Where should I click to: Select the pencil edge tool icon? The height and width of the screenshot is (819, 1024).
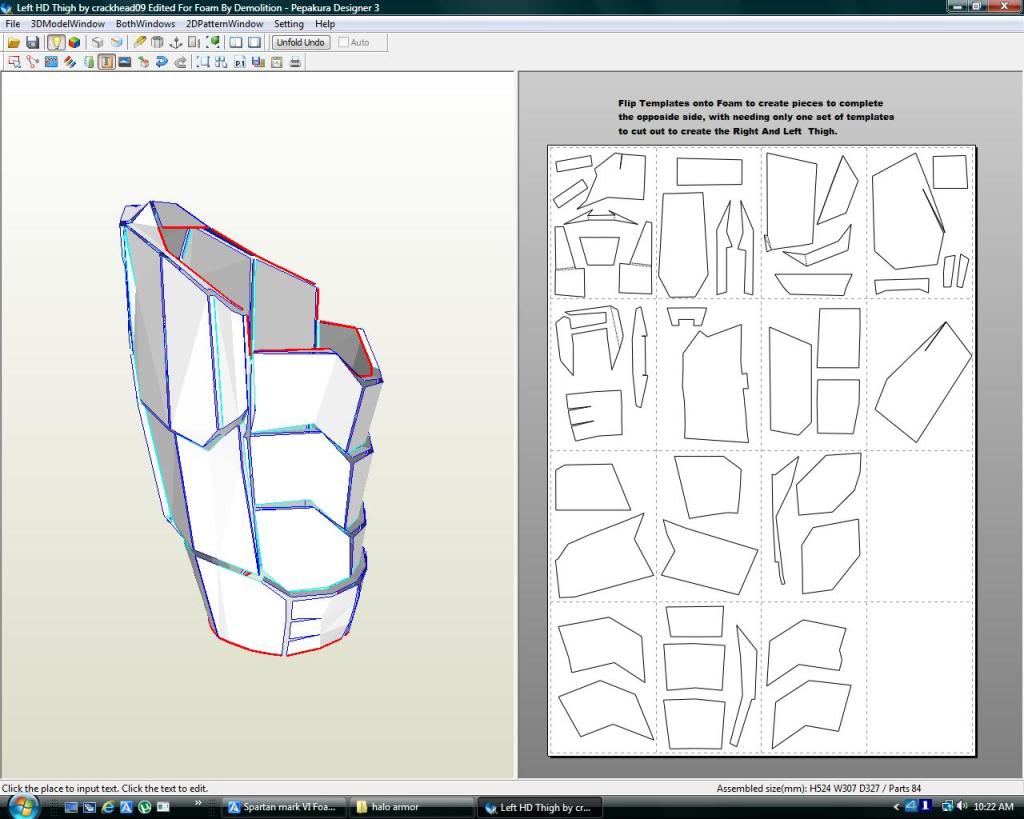pyautogui.click(x=139, y=43)
